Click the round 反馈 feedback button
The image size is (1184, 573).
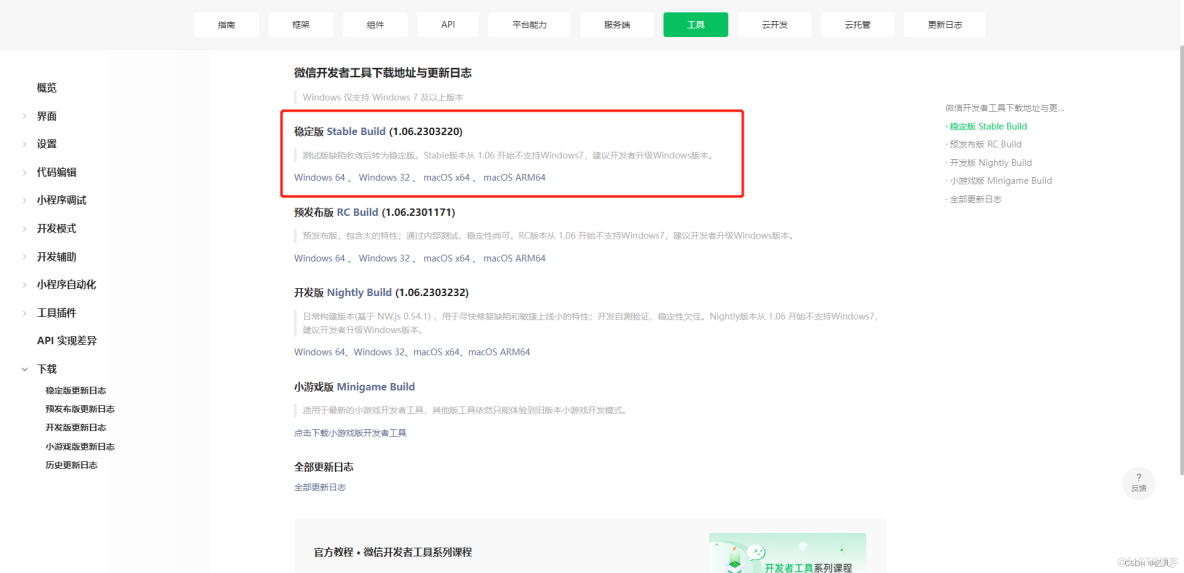1139,483
